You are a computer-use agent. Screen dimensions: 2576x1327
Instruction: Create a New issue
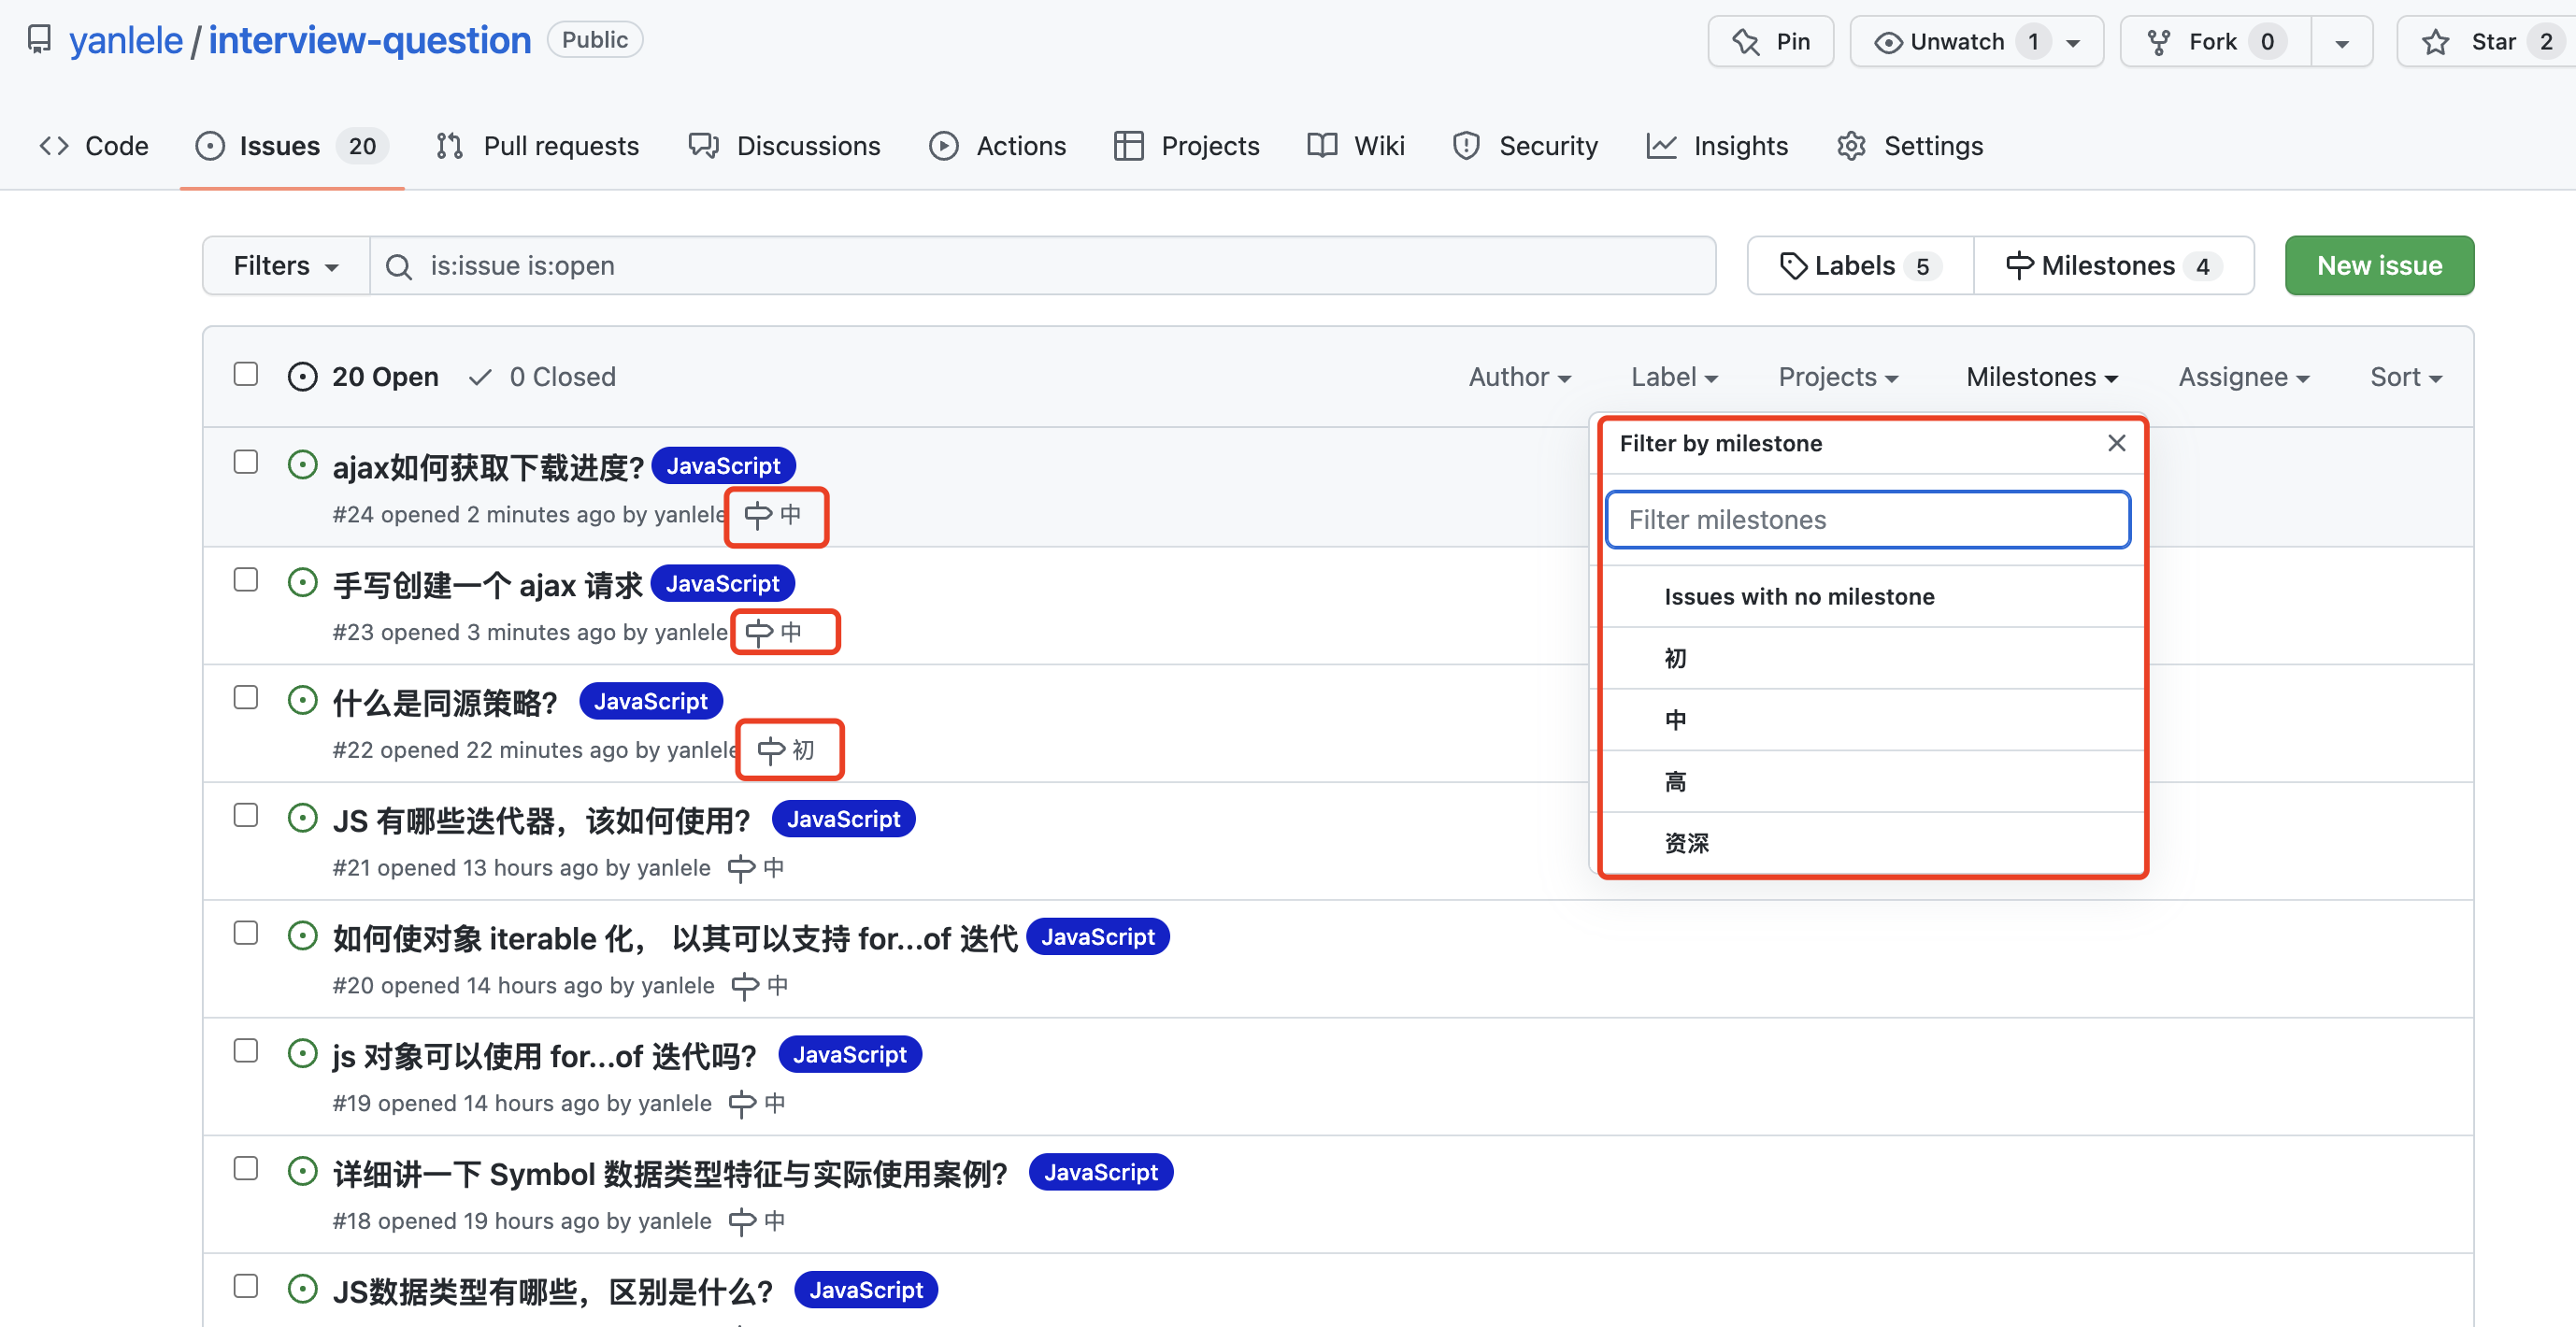click(2379, 266)
